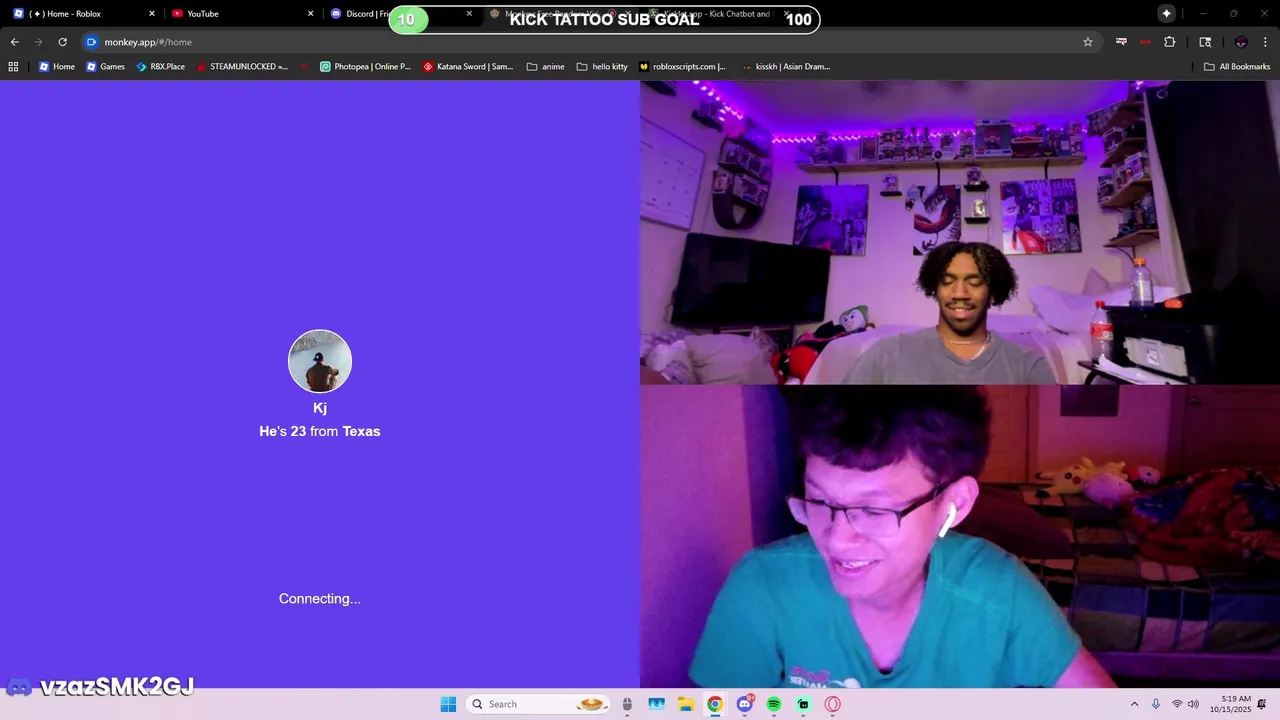Click the Gemini sparkle button in title bar

pos(1166,13)
